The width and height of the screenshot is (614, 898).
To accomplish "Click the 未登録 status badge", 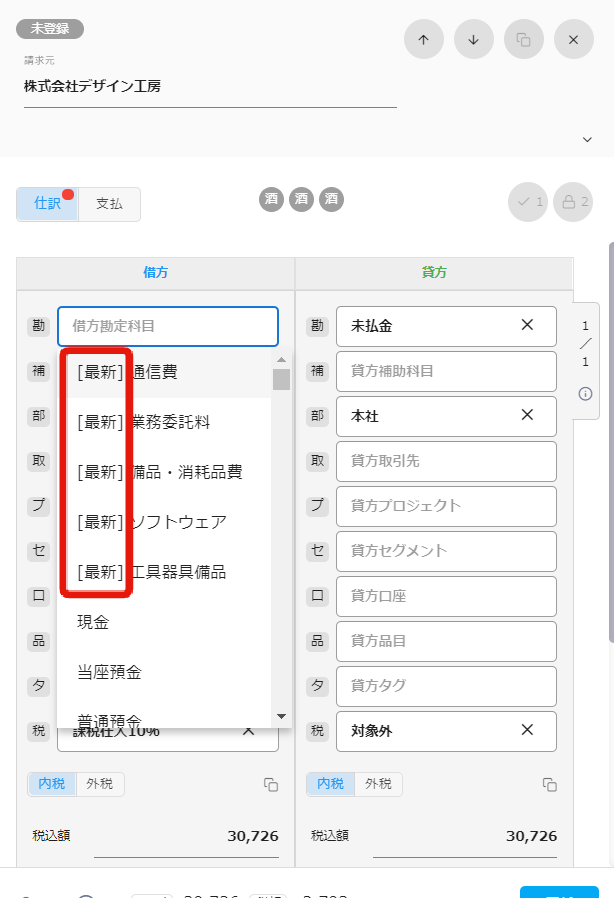I will coord(50,29).
